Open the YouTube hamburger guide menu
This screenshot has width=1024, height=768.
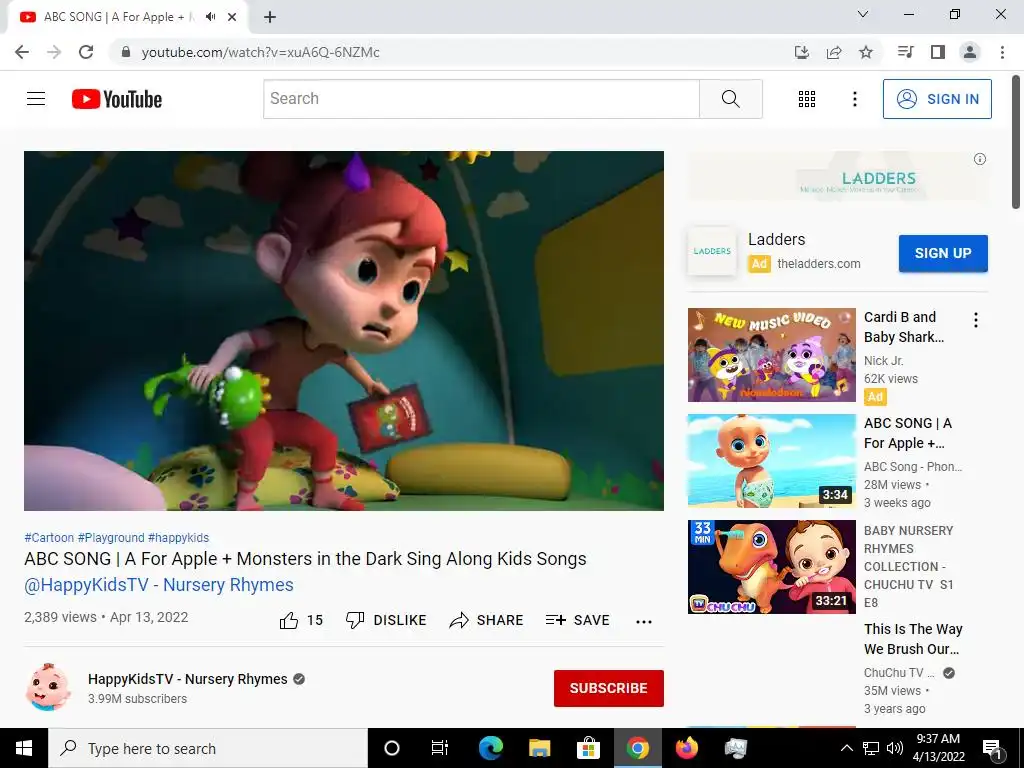pyautogui.click(x=36, y=99)
